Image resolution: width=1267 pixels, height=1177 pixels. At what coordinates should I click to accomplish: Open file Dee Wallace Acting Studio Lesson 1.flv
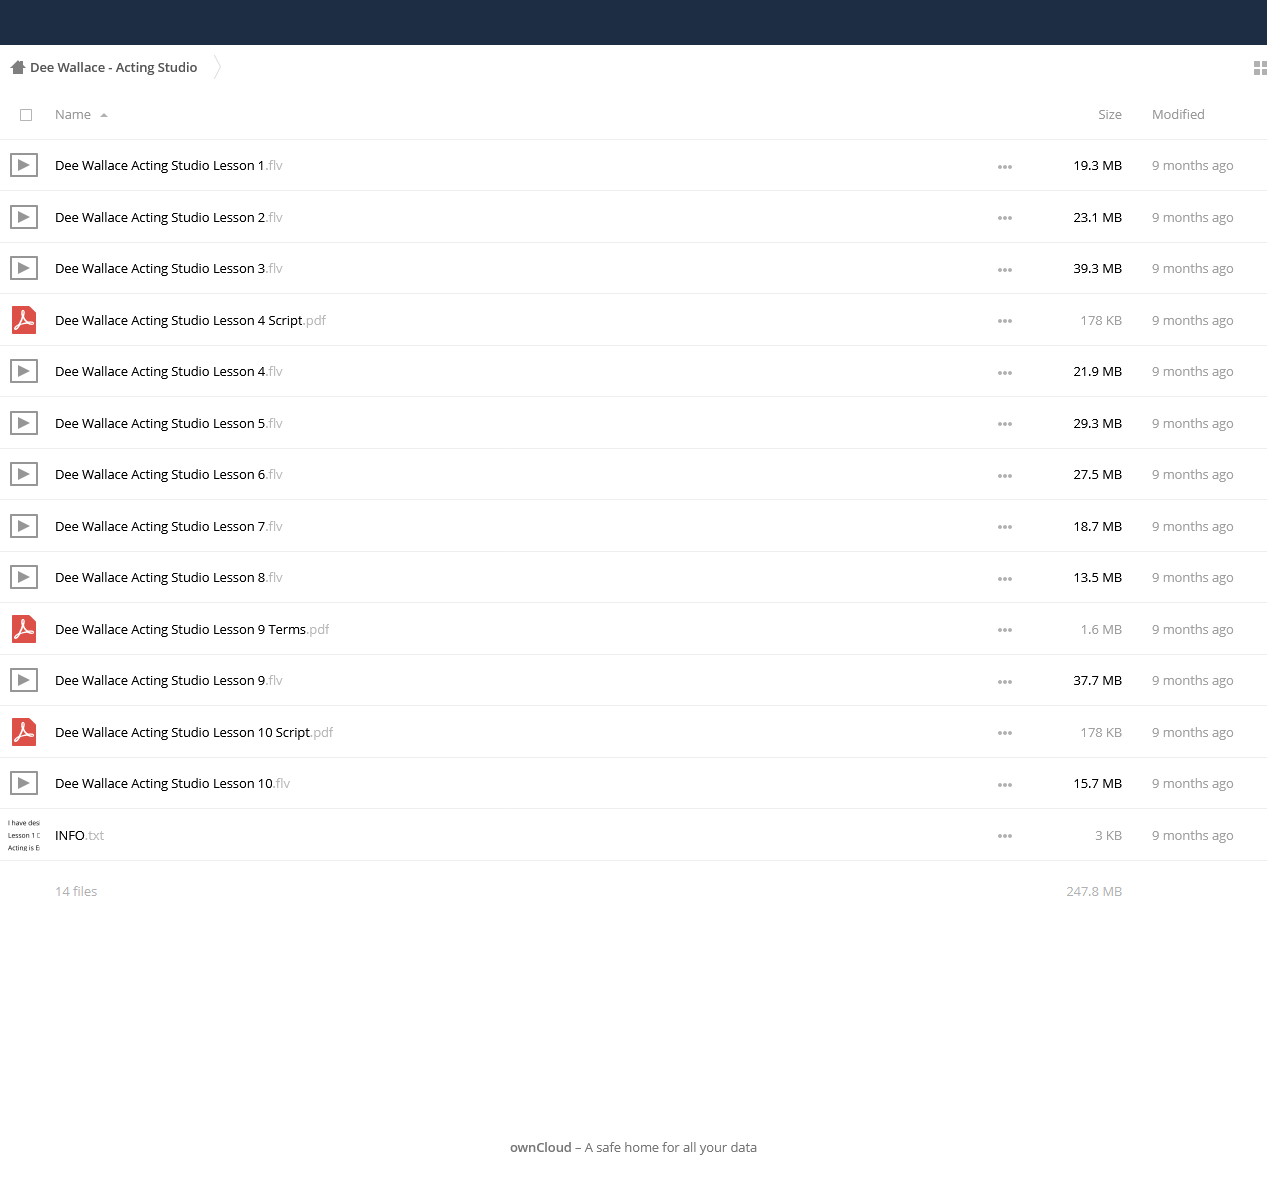coord(169,166)
